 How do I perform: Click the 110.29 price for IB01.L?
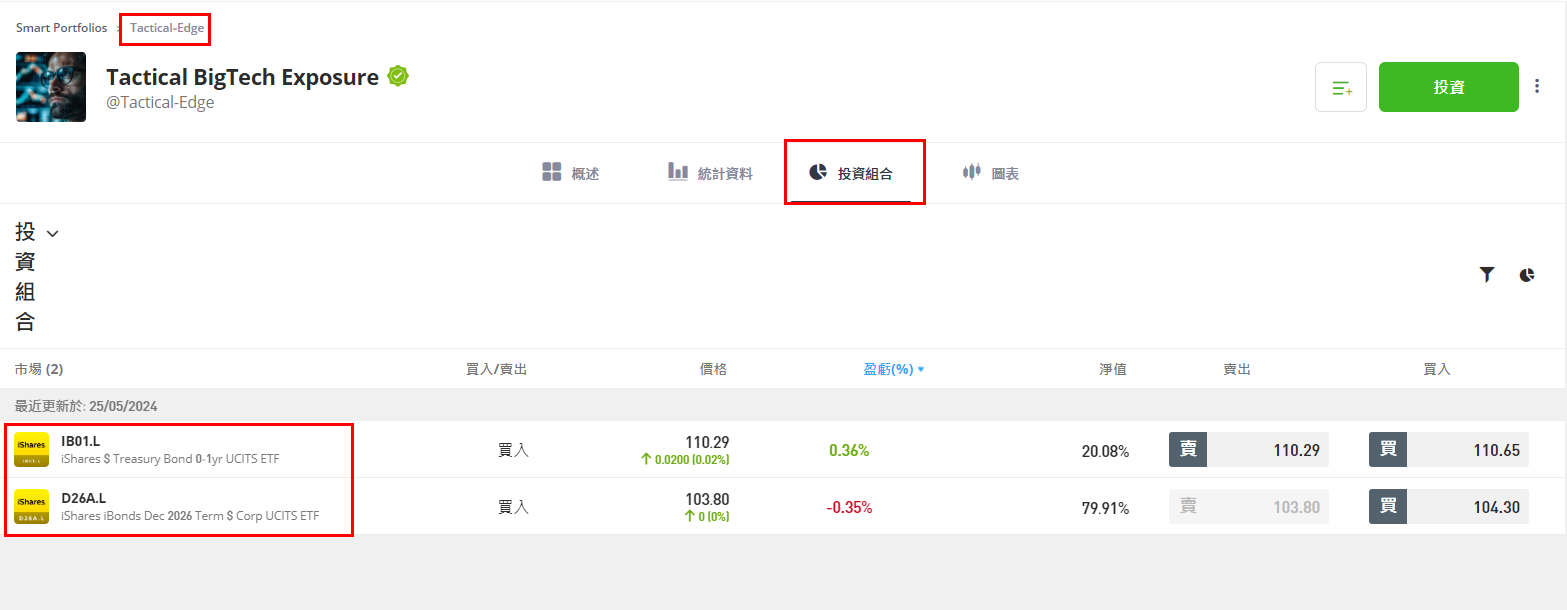pyautogui.click(x=707, y=442)
